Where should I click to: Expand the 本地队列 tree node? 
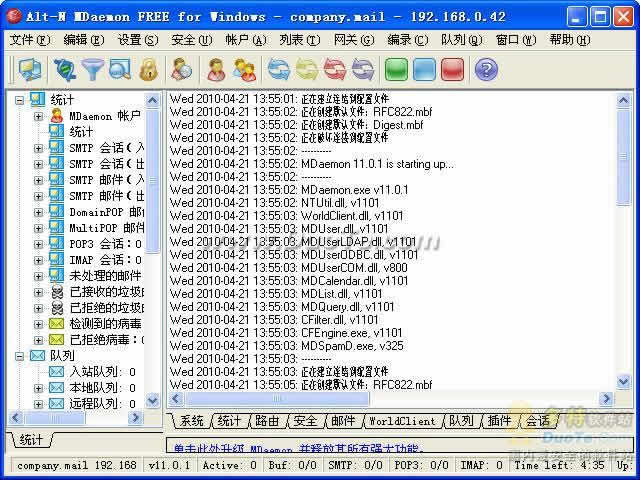[x=39, y=388]
